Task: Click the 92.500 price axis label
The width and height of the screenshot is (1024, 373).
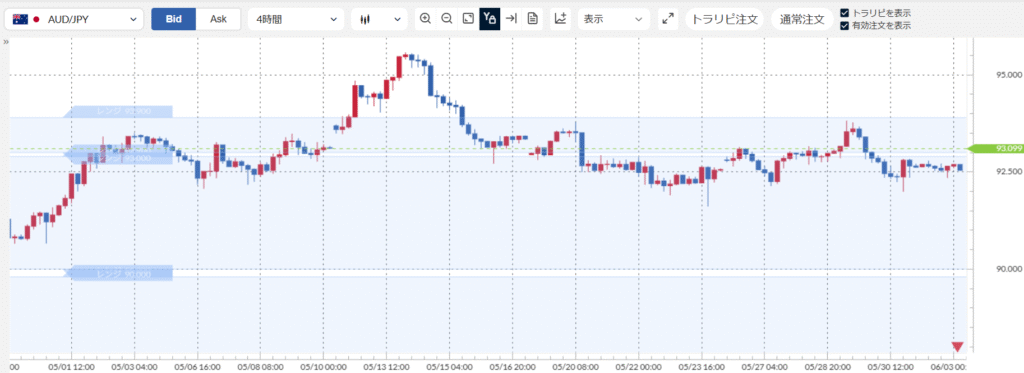Action: (x=1009, y=172)
